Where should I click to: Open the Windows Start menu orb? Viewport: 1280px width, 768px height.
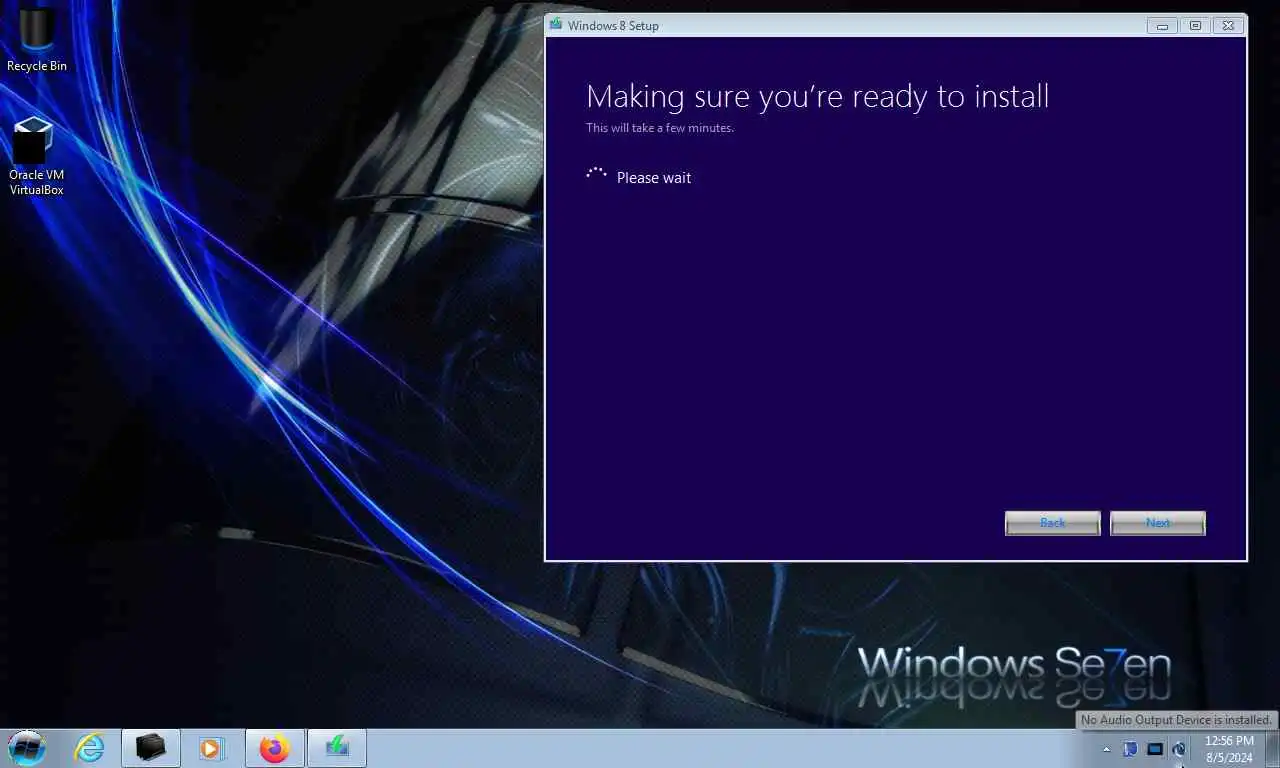click(27, 747)
